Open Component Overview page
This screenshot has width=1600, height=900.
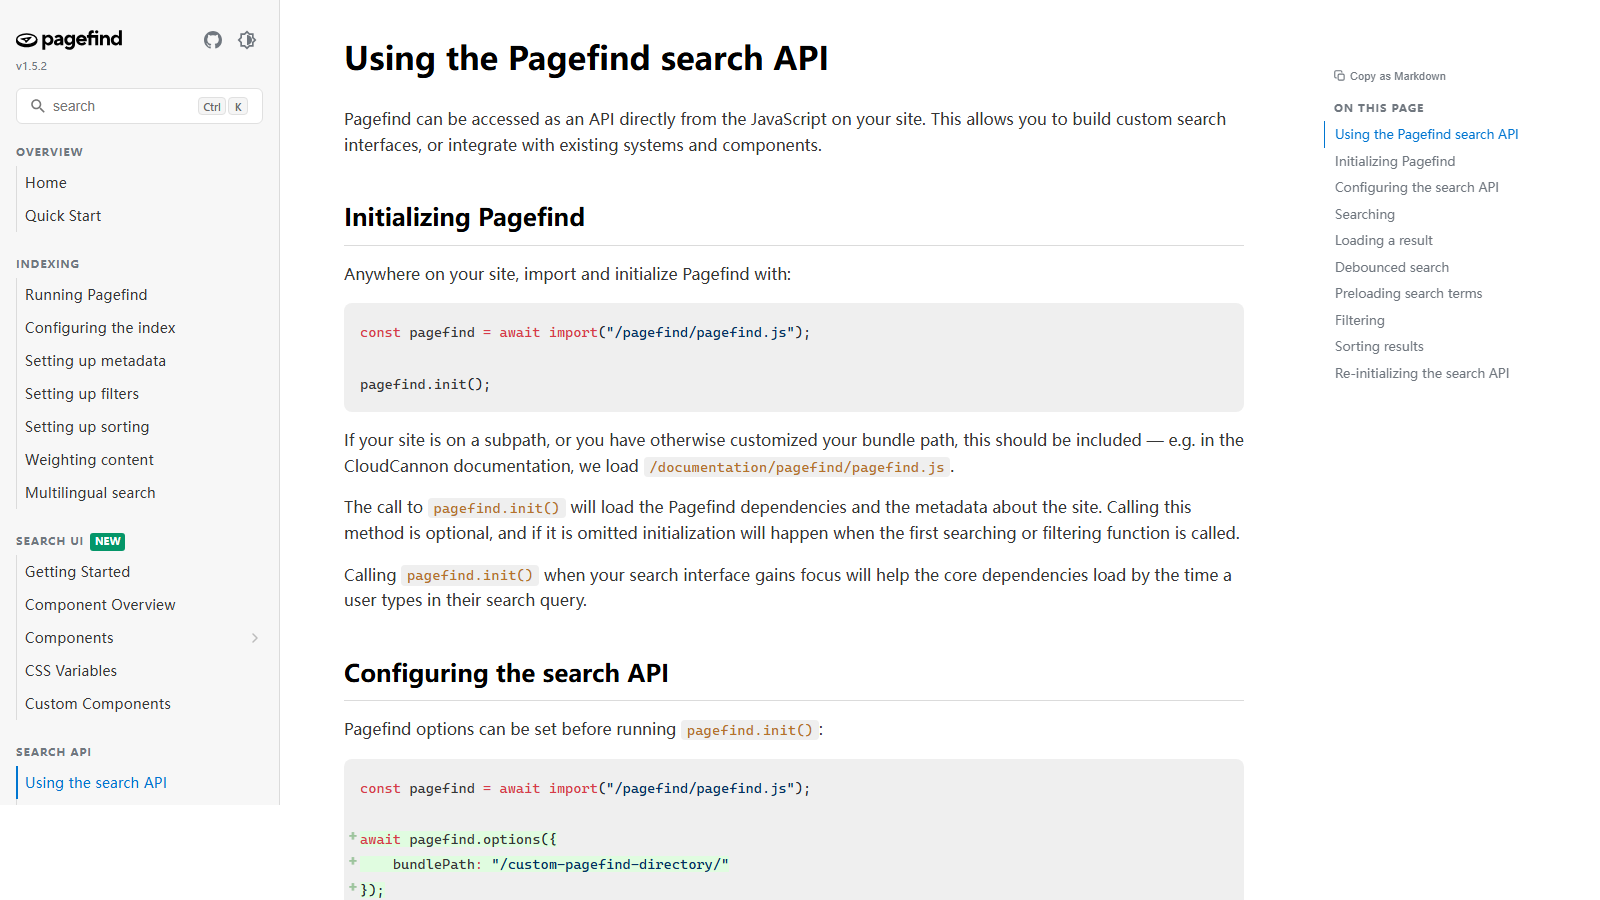(100, 605)
